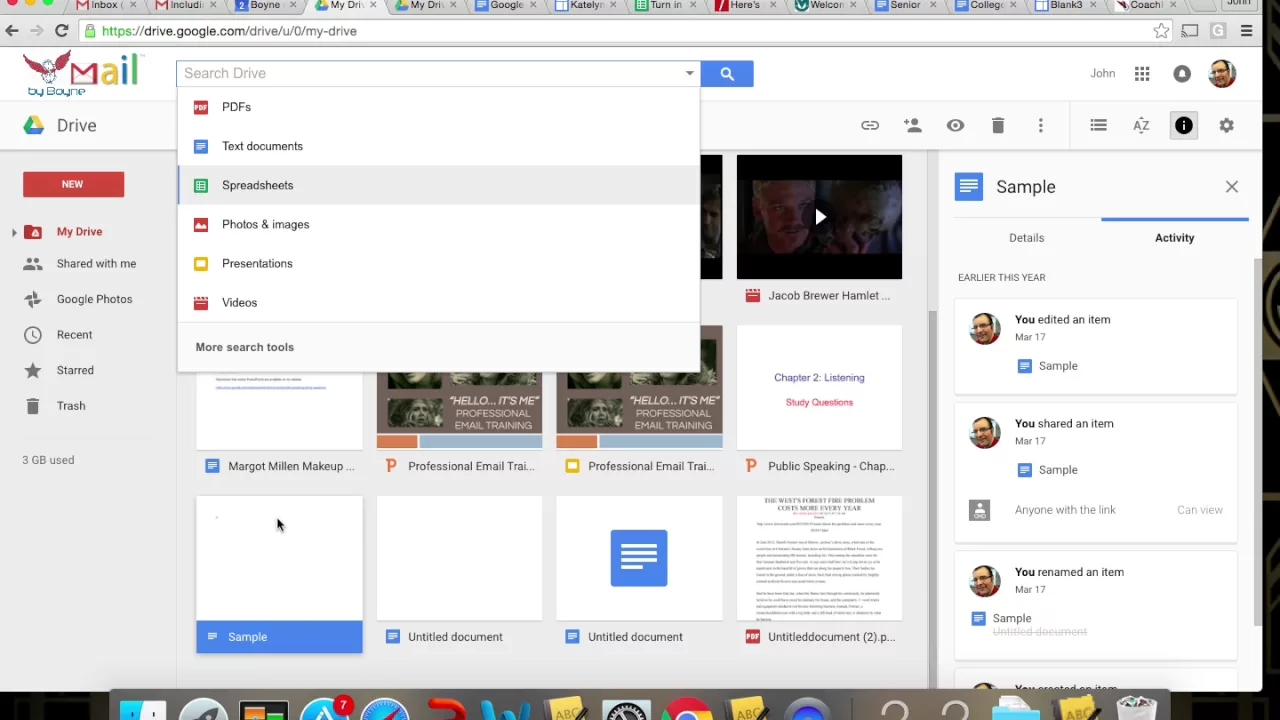Open the notifications bell
The height and width of the screenshot is (720, 1280).
(x=1182, y=73)
